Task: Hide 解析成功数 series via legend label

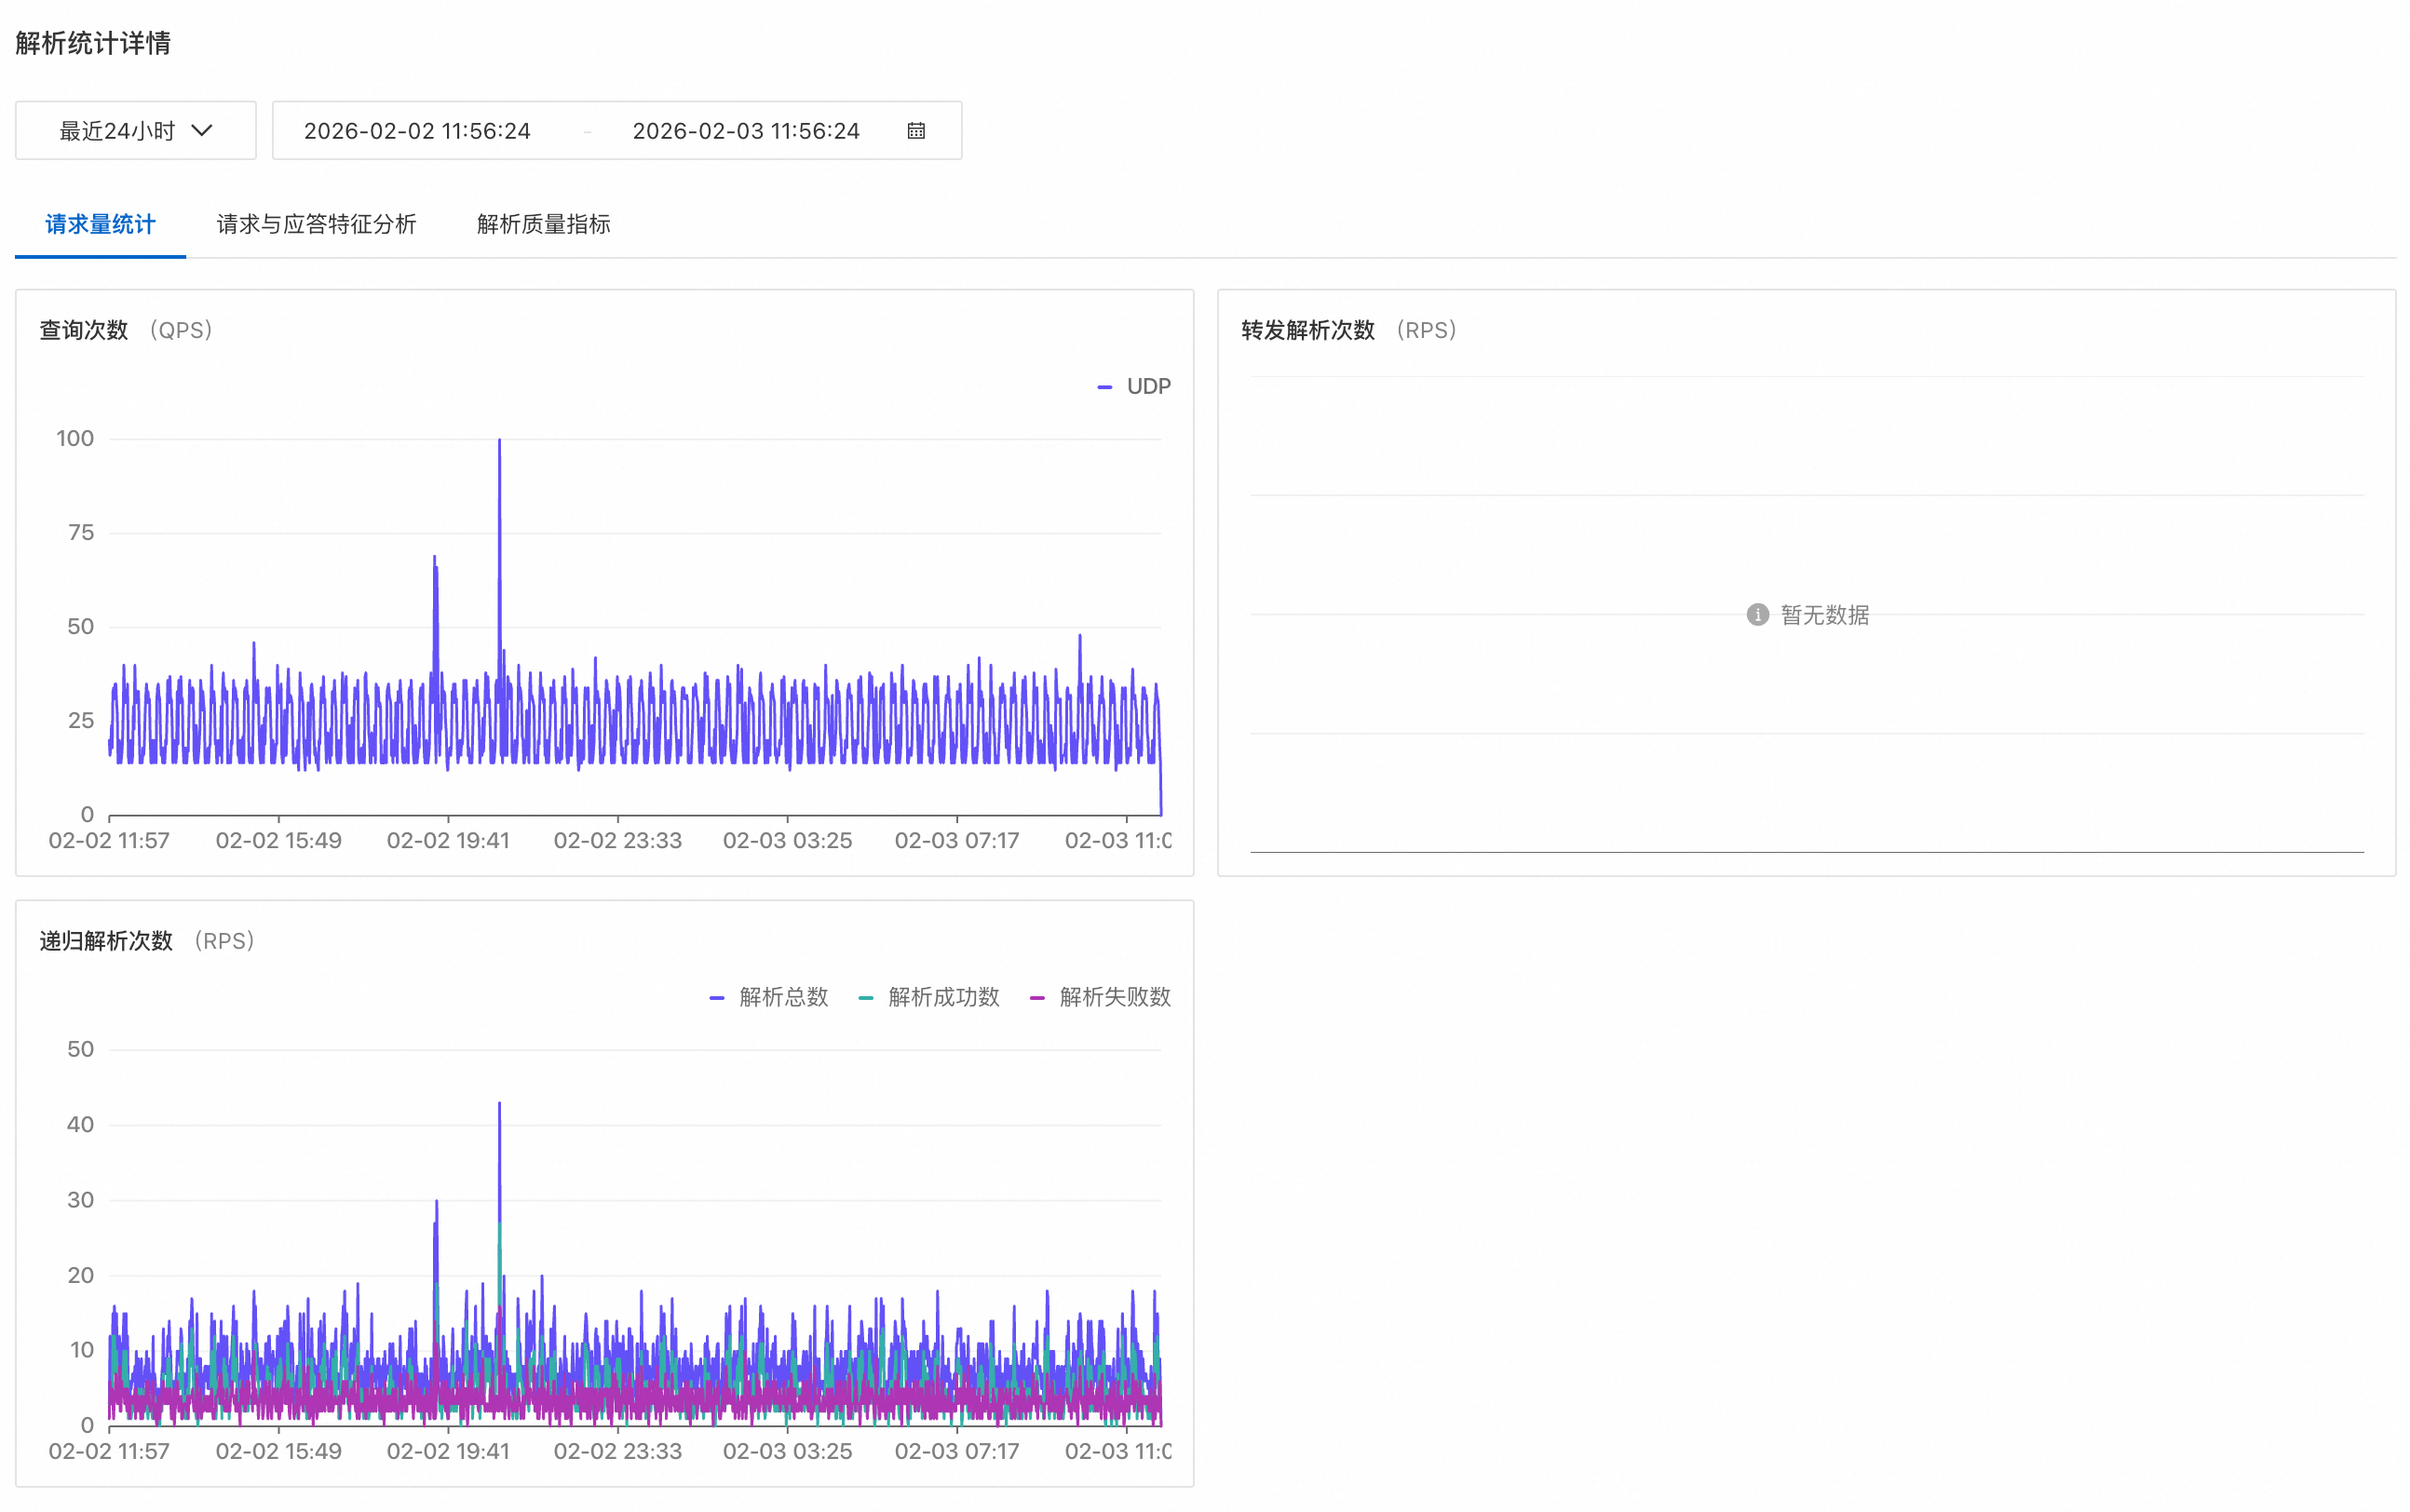Action: [943, 997]
